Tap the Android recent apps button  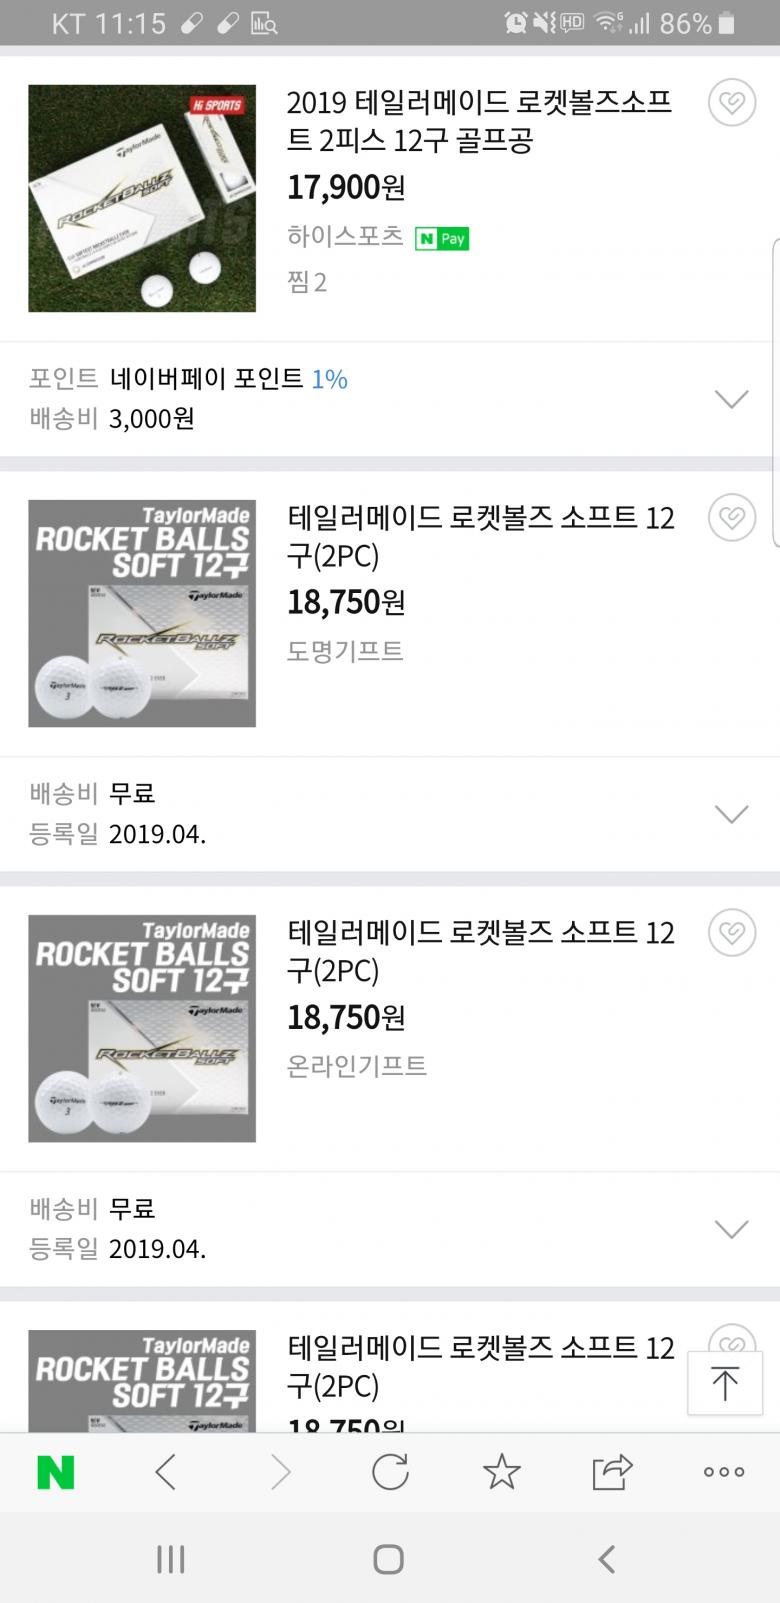point(171,1559)
